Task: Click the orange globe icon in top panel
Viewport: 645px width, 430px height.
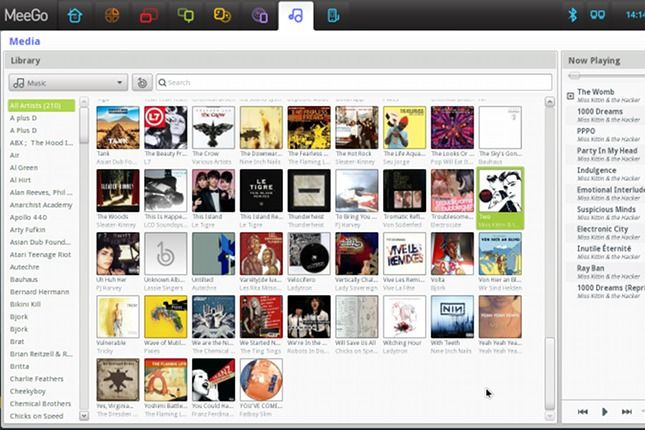Action: 113,15
